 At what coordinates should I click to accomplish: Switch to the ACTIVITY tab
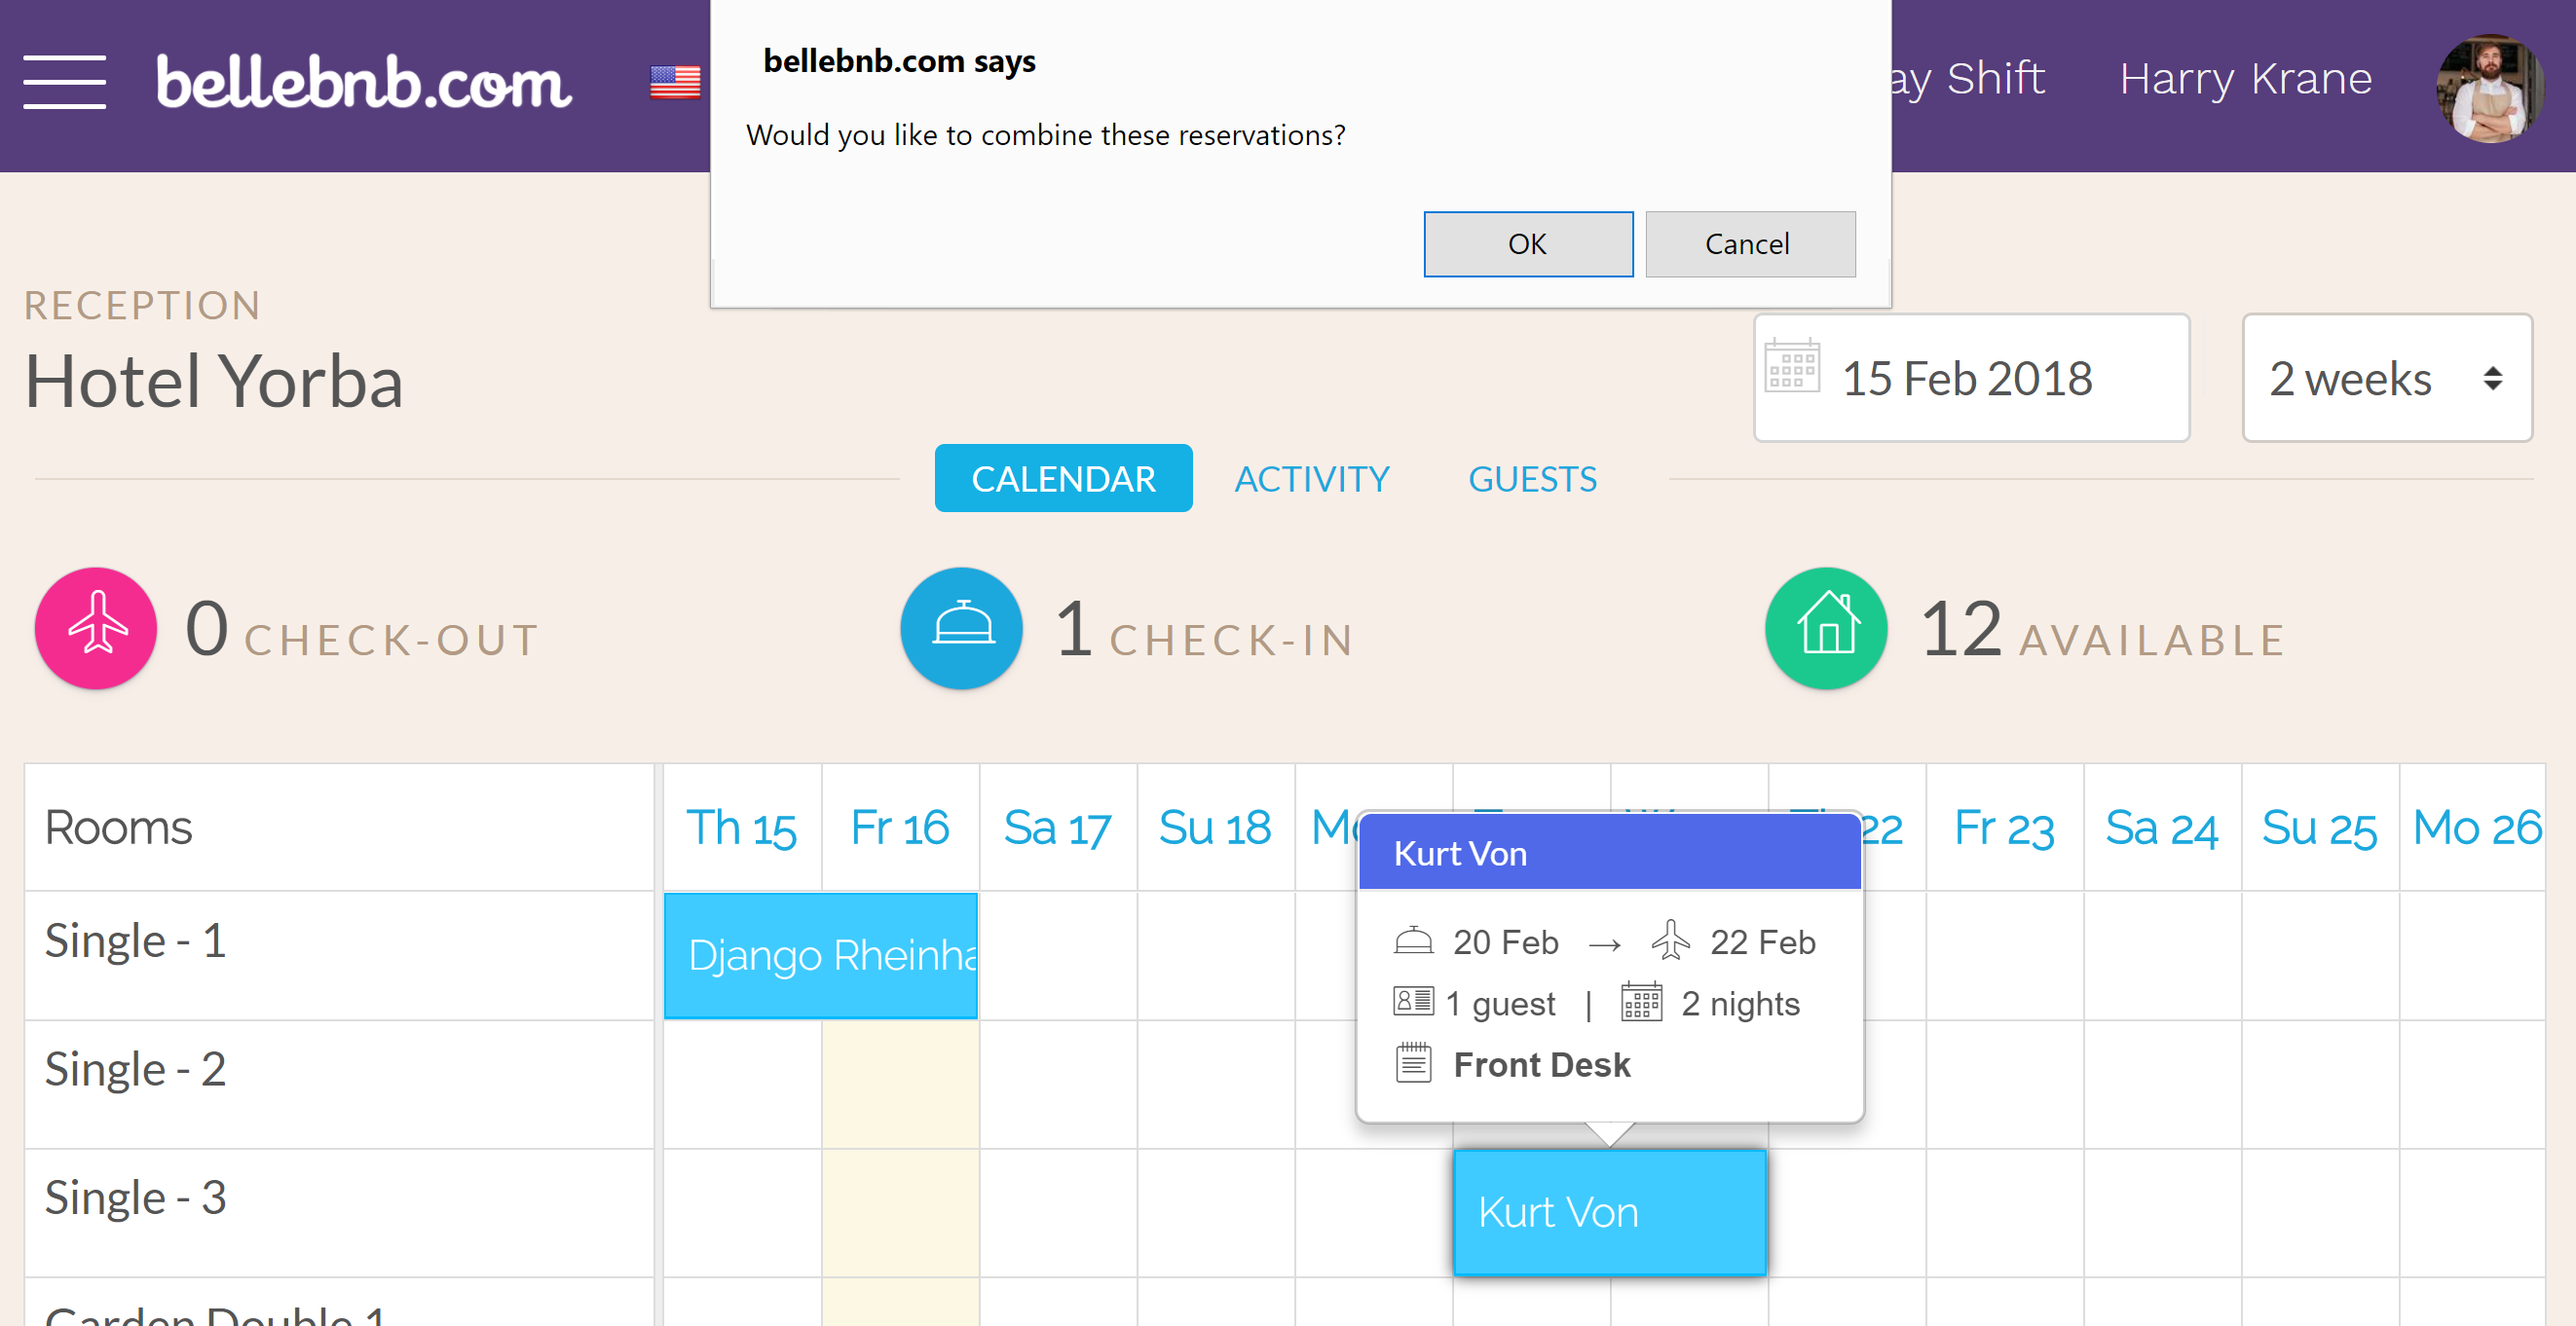(1311, 479)
